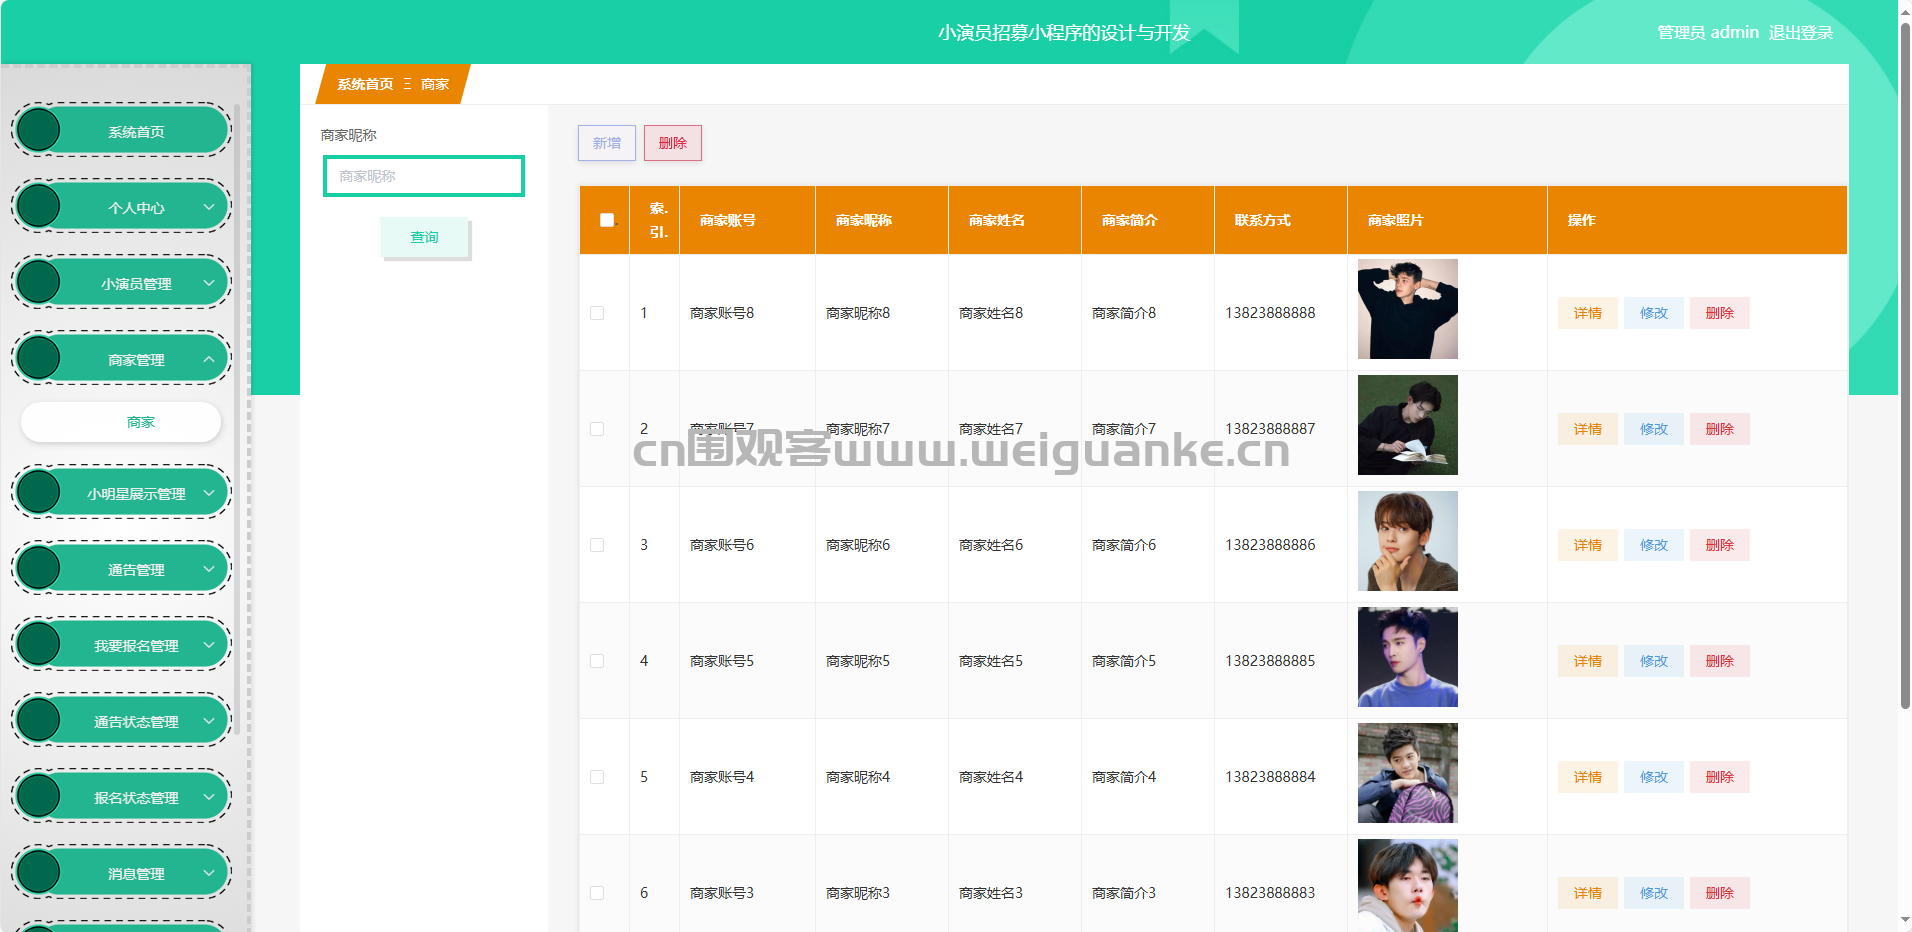Check the row checkbox for 商家账号6
The image size is (1912, 932).
tap(597, 545)
